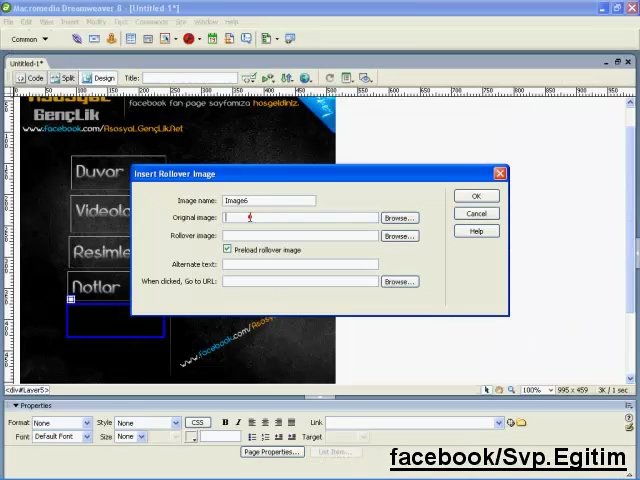Screen dimensions: 640x480
Task: Click the Date calendar insert icon
Action: (x=212, y=39)
